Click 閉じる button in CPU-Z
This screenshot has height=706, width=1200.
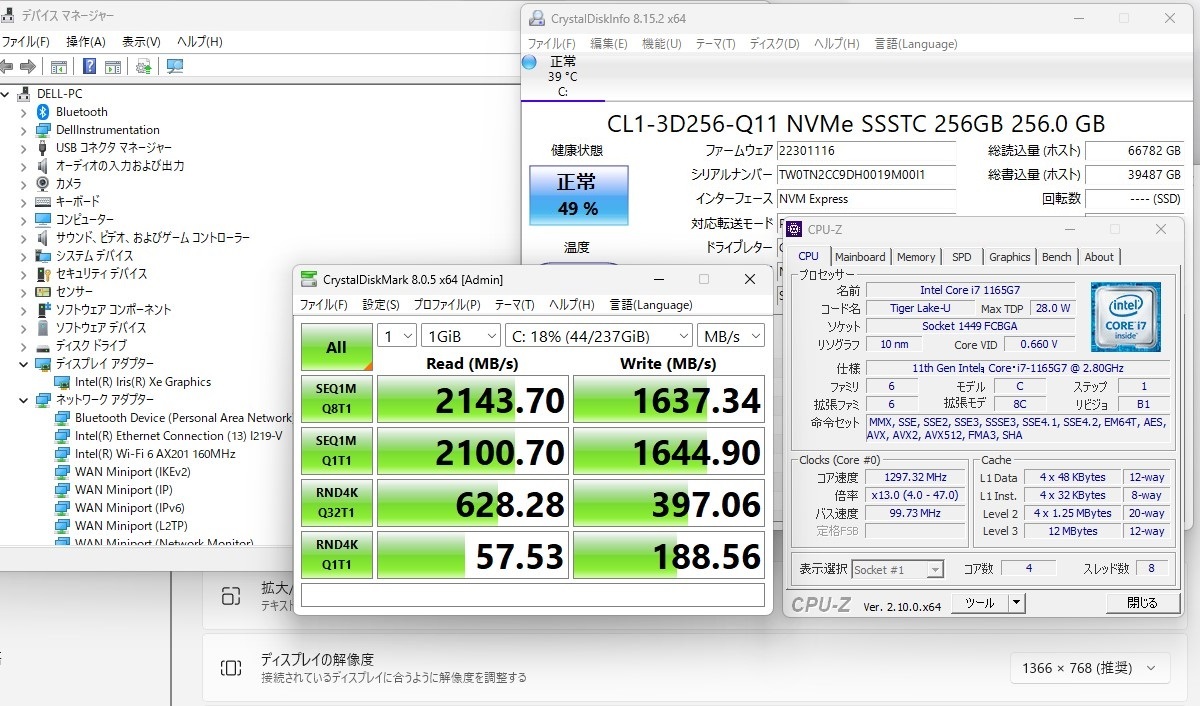click(1142, 603)
